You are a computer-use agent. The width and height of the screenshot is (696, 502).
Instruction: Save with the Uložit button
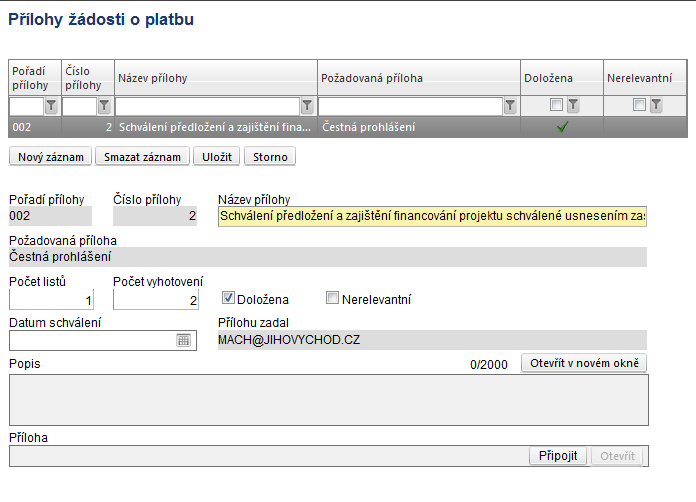click(x=217, y=157)
